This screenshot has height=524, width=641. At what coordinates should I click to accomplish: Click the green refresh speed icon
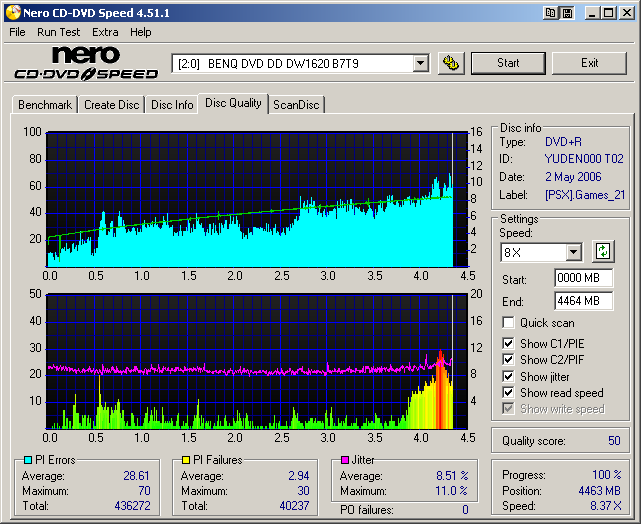tap(603, 251)
